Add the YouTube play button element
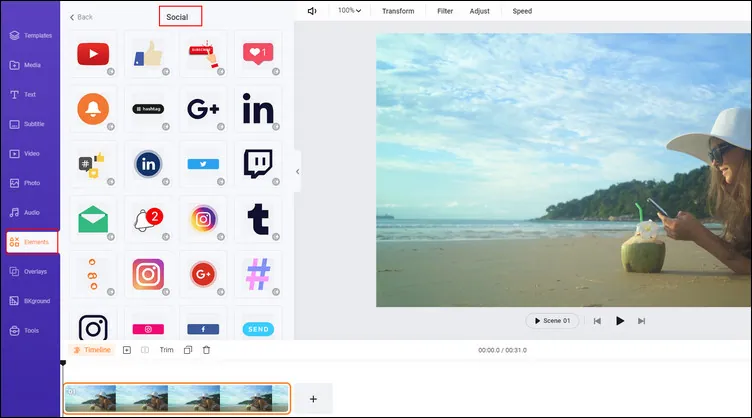 coord(93,54)
